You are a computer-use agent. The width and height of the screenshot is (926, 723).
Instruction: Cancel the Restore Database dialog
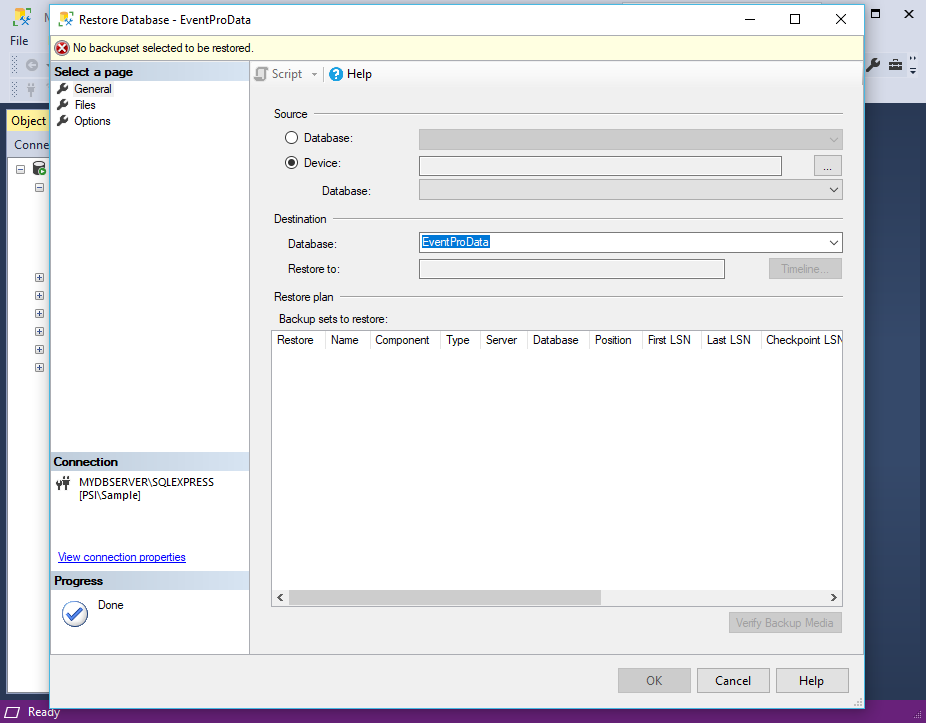point(733,680)
